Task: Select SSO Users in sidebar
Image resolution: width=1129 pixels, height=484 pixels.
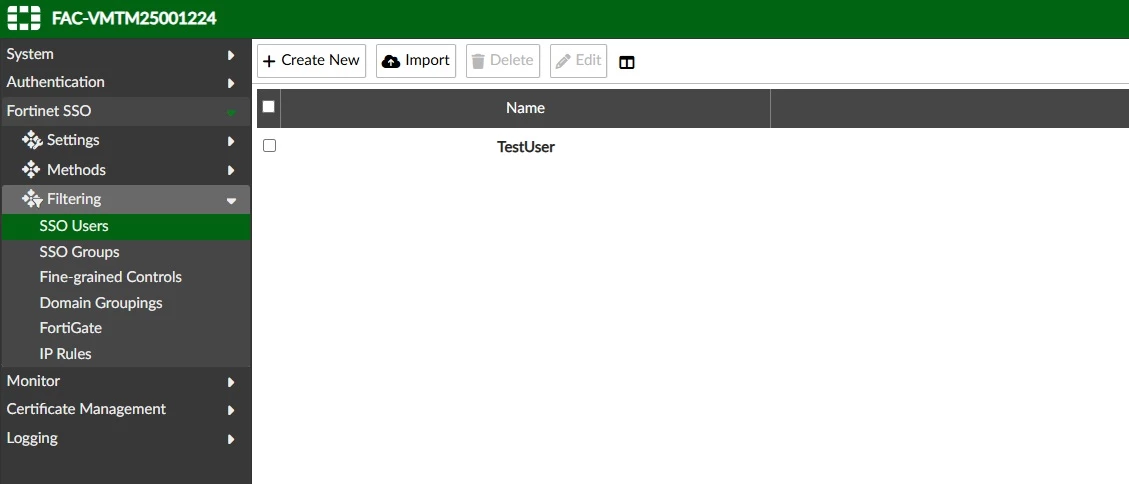Action: [x=126, y=226]
